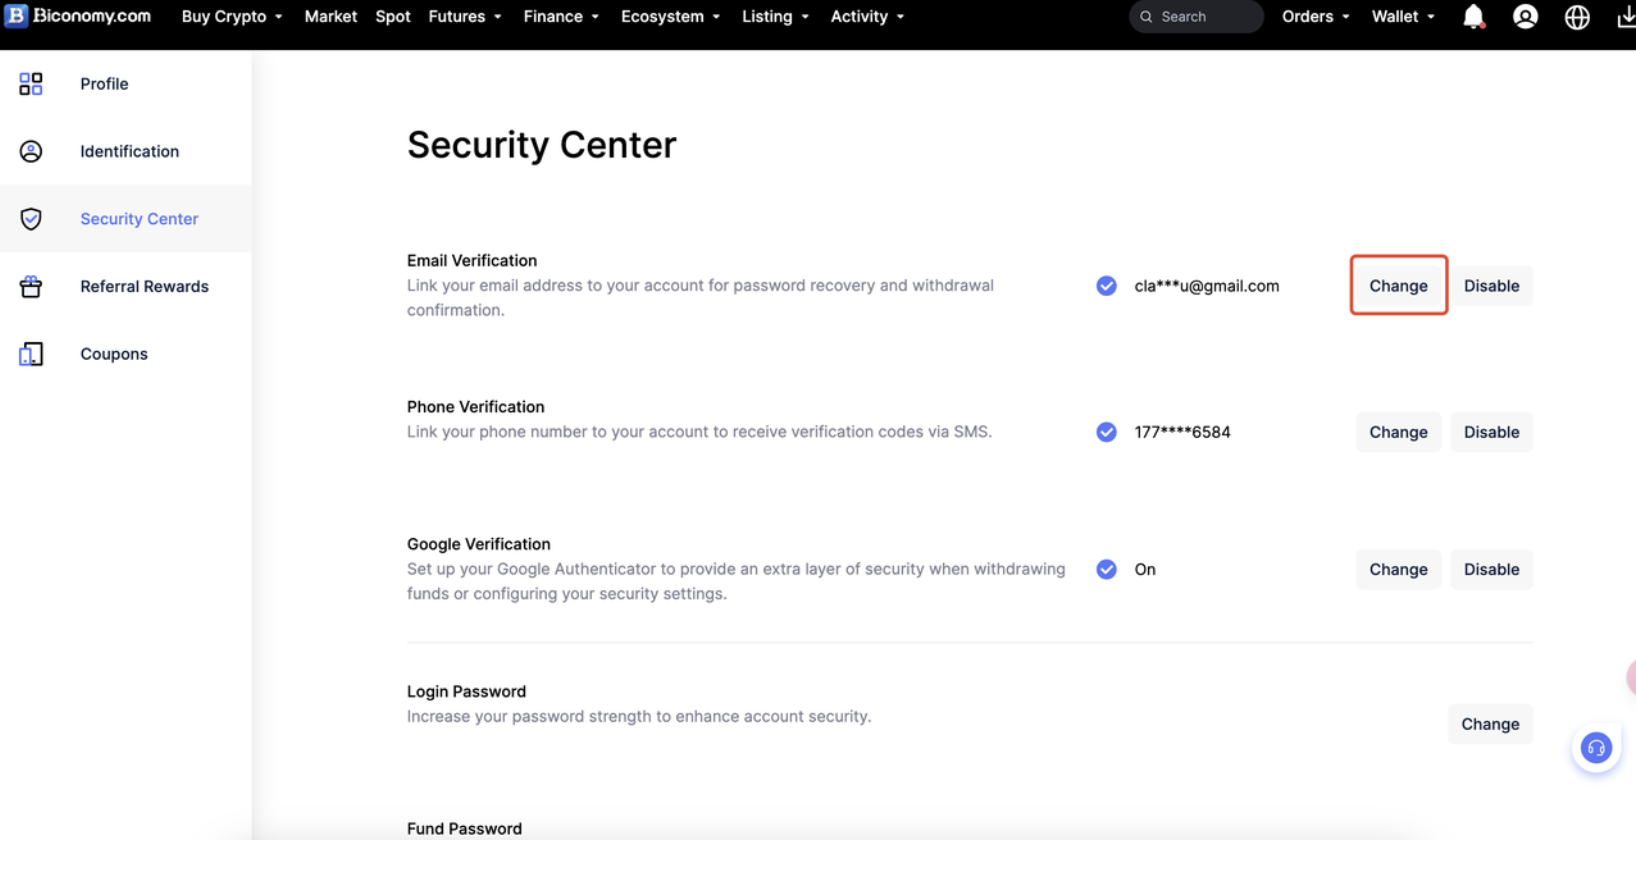
Task: Open the Market menu item
Action: coord(330,17)
